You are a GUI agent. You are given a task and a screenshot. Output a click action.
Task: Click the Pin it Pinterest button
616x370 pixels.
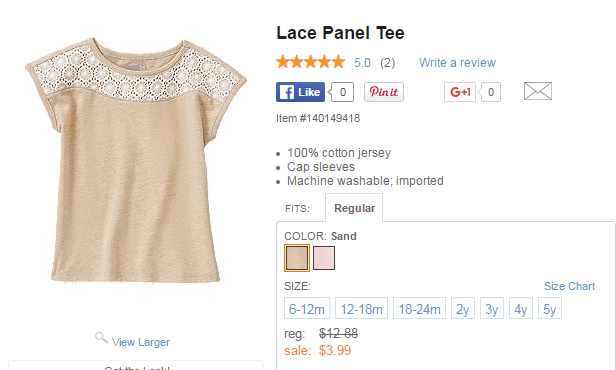click(x=383, y=92)
